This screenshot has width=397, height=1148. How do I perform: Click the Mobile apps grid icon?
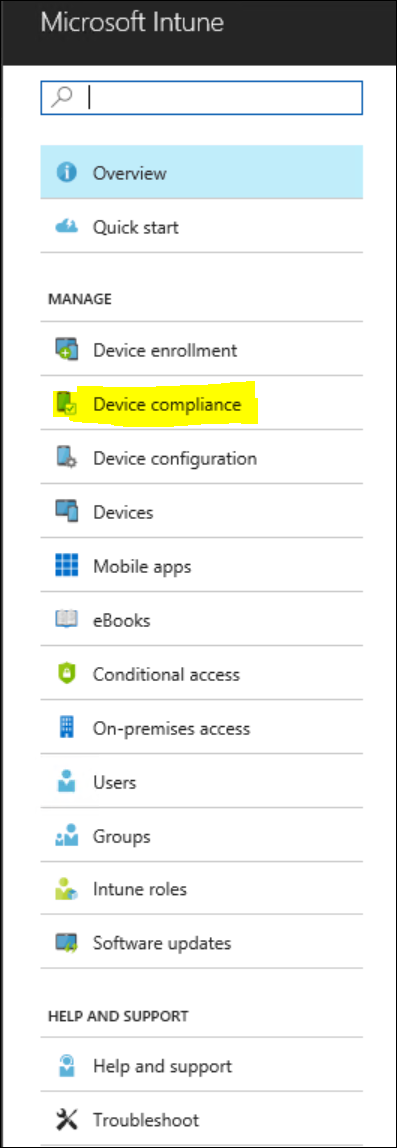(x=67, y=566)
